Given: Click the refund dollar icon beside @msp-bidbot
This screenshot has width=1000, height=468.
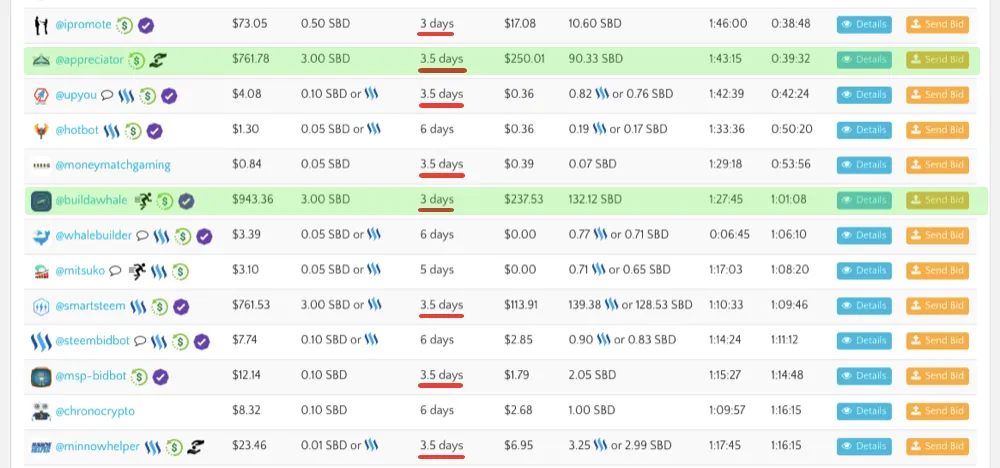Looking at the screenshot, I should 139,377.
